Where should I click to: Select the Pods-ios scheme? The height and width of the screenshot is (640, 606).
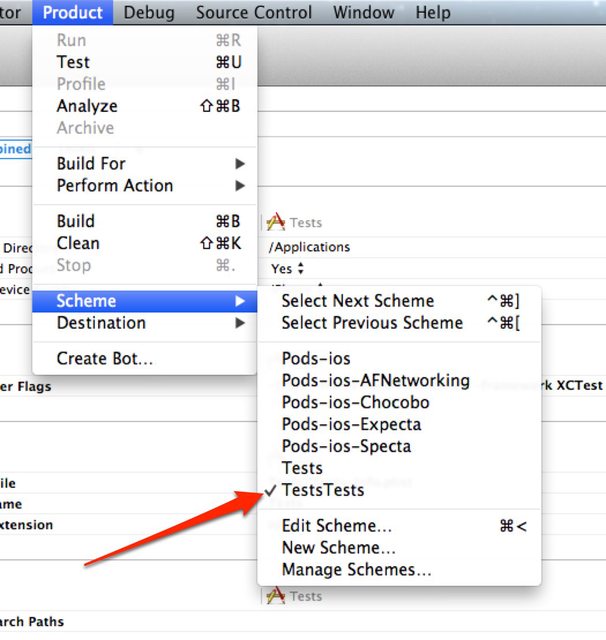399,358
